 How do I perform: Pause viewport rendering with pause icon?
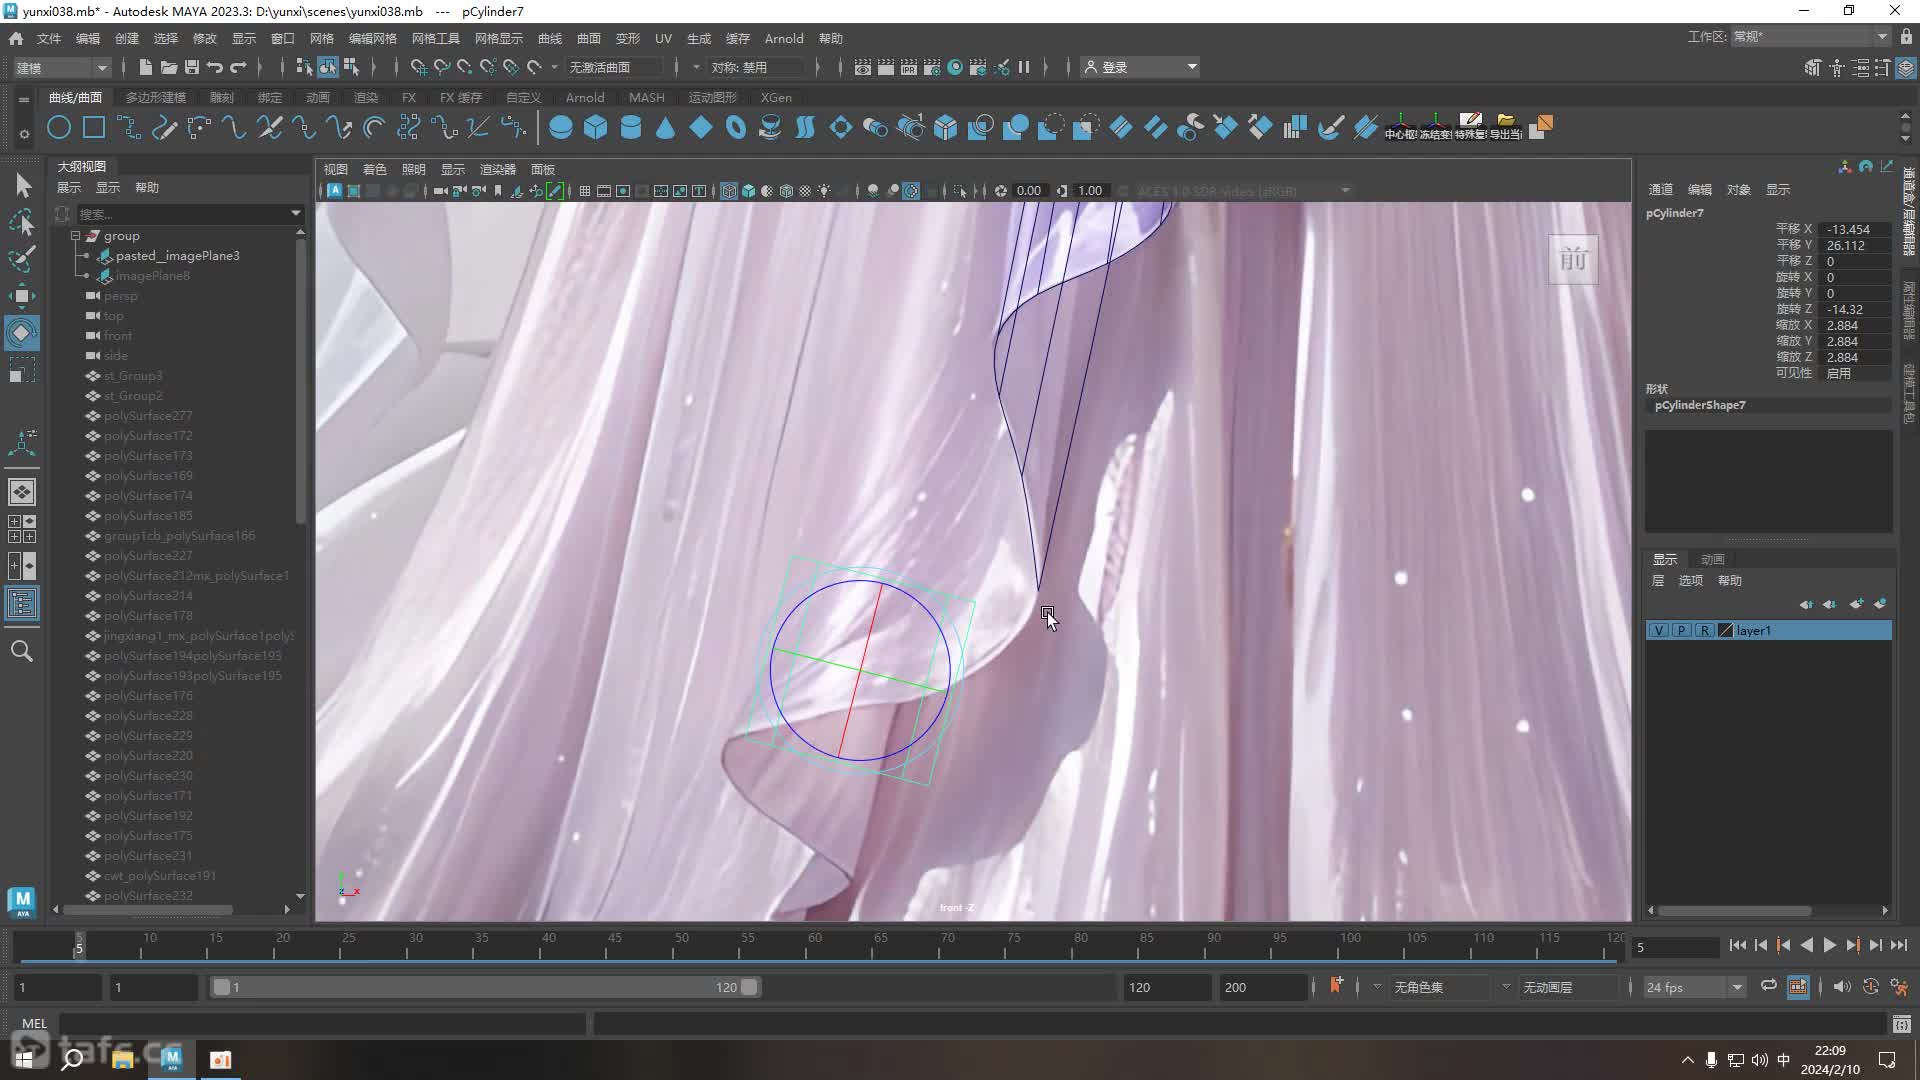click(x=1024, y=67)
